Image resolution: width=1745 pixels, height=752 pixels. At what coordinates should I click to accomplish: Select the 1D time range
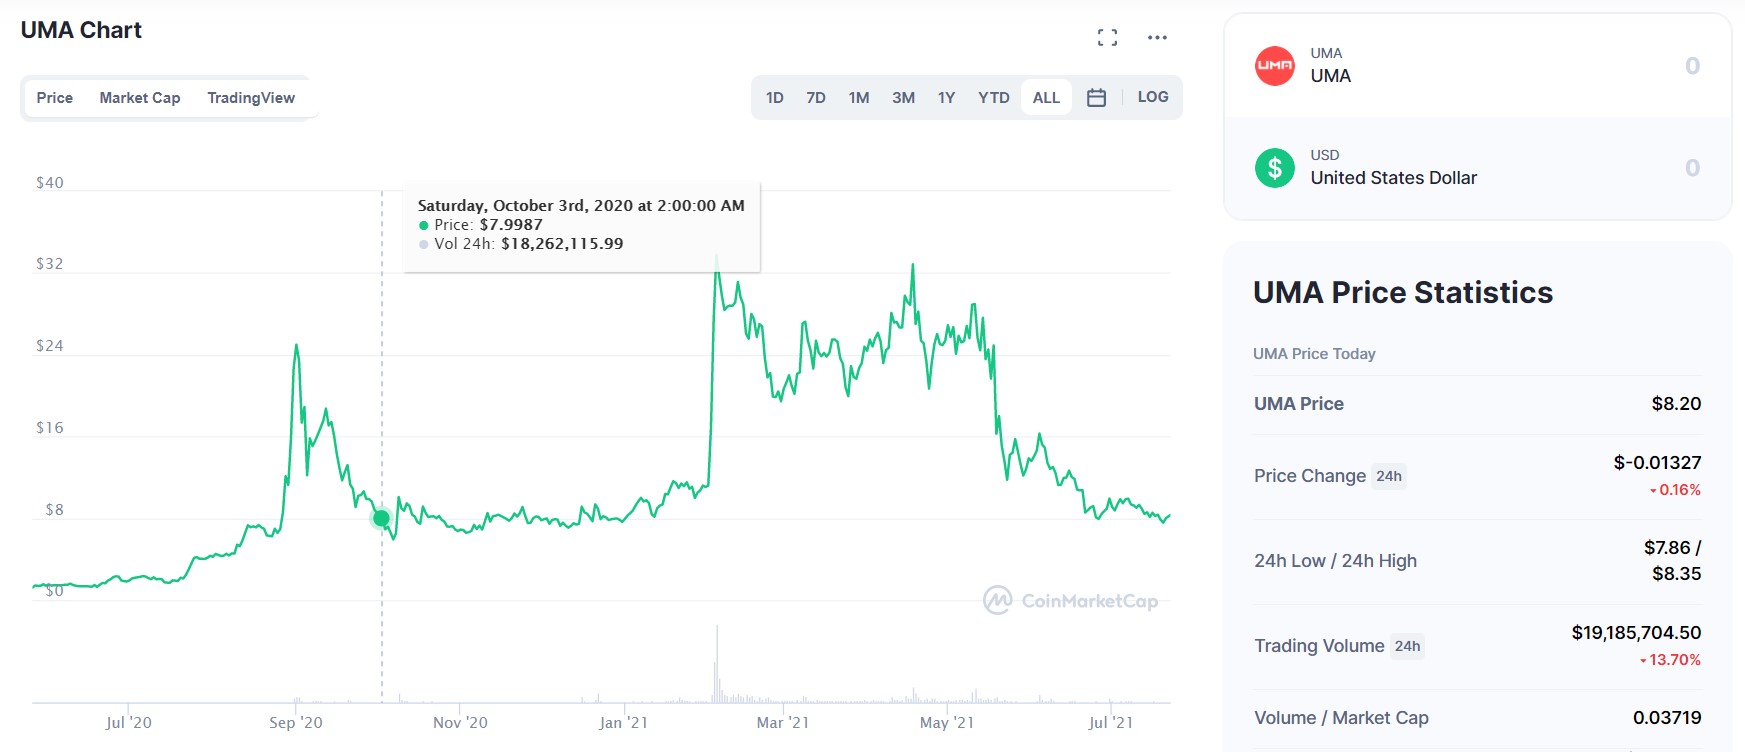pos(774,98)
